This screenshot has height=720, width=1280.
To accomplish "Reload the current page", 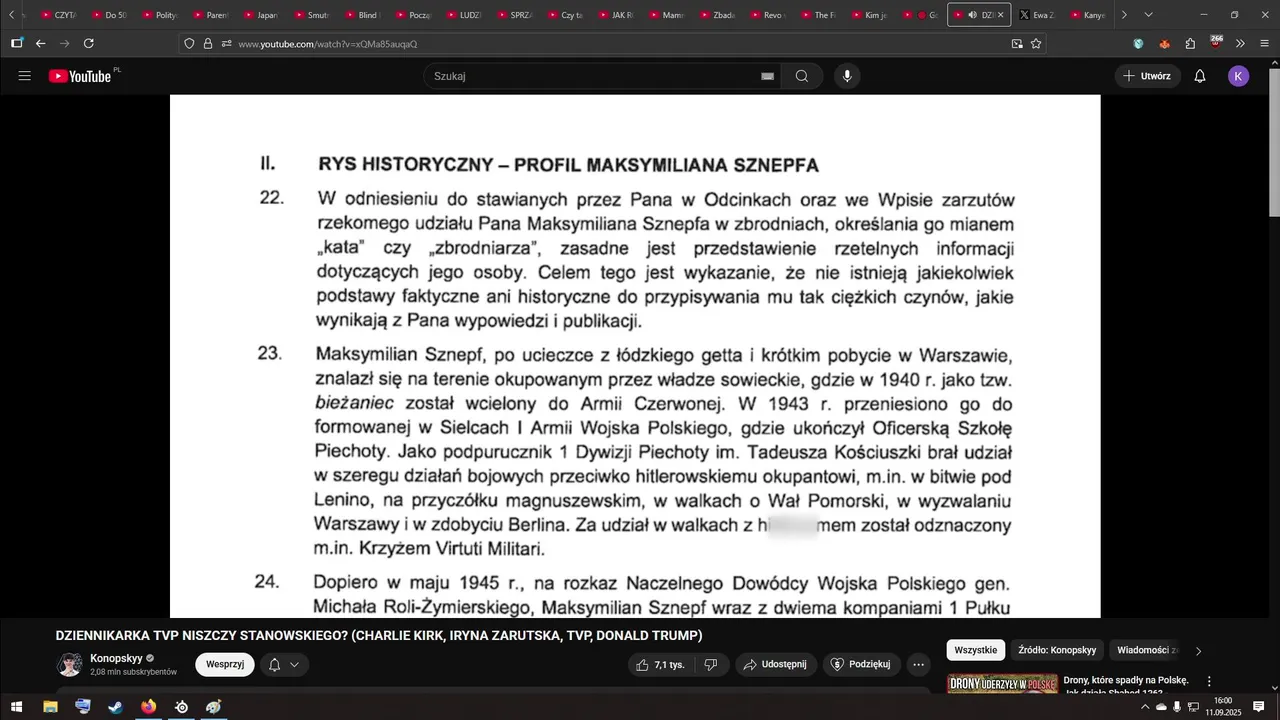I will click(88, 44).
